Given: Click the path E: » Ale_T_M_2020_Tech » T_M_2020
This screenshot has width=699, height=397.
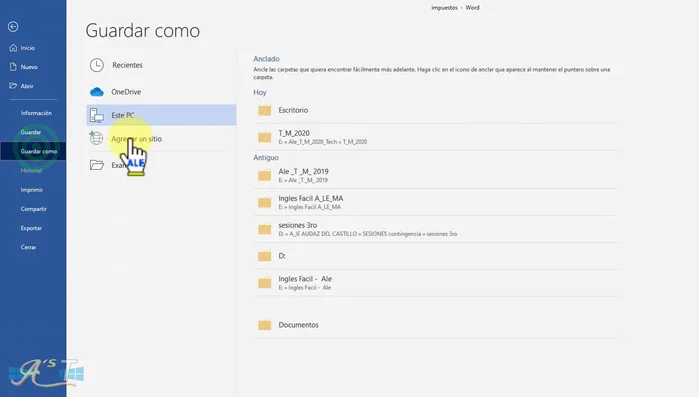Looking at the screenshot, I should 323,142.
